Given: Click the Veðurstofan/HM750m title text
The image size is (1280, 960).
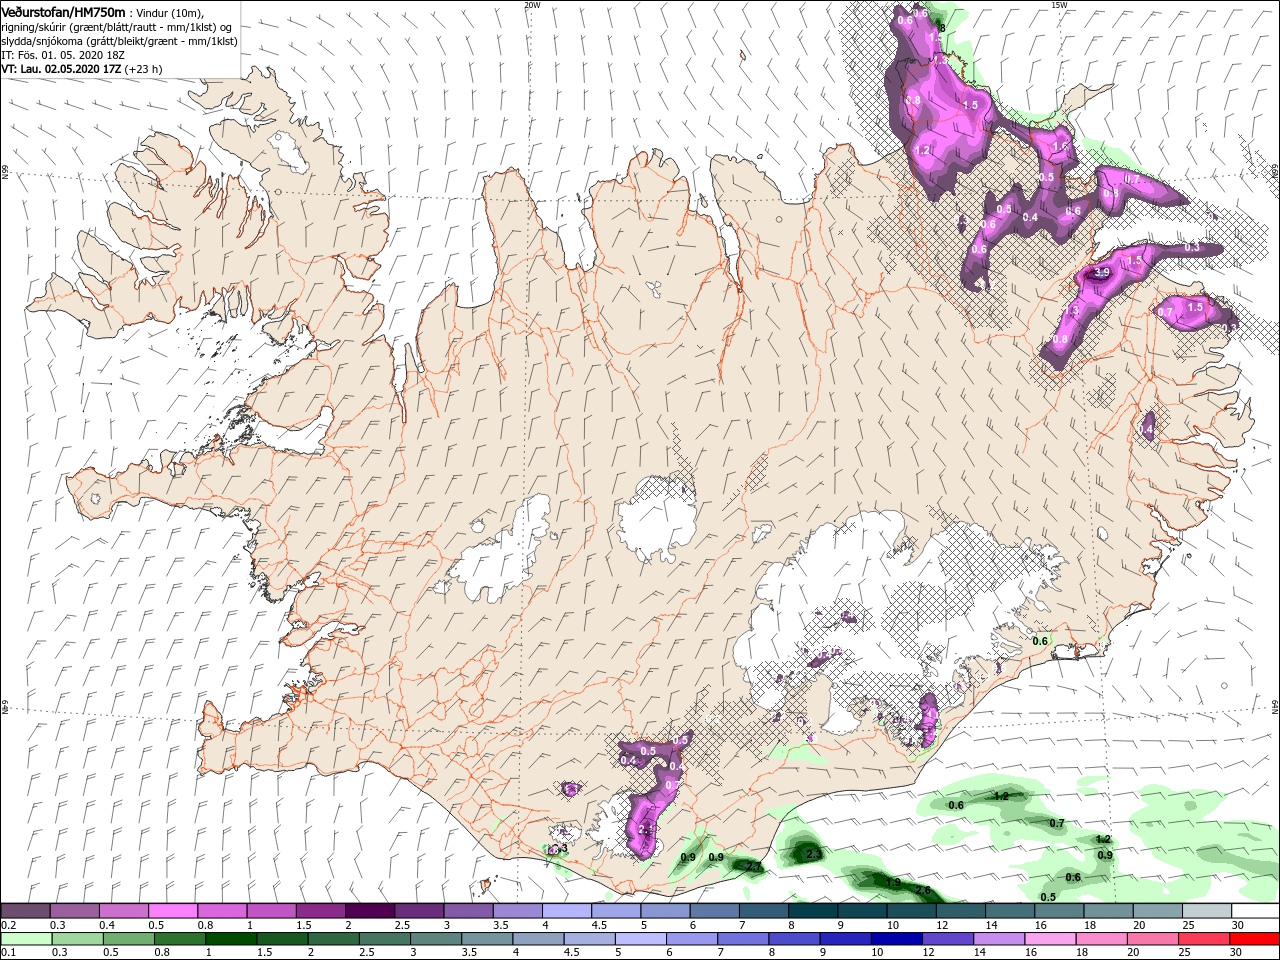Looking at the screenshot, I should click(x=63, y=11).
